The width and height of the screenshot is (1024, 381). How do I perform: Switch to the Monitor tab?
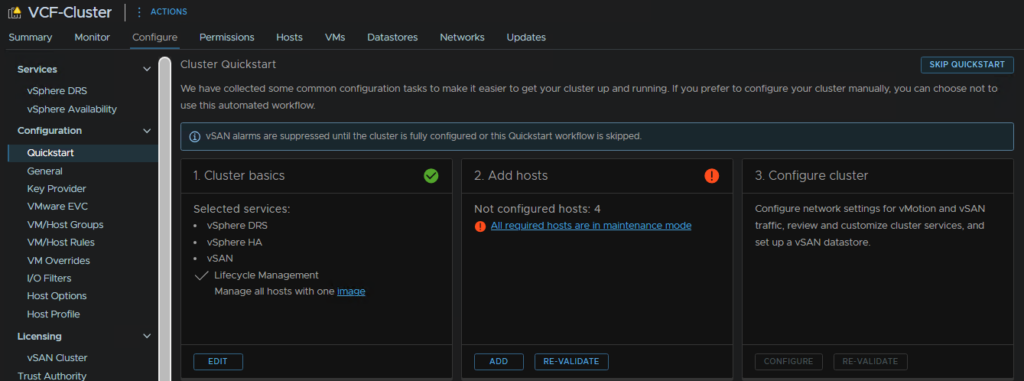tap(92, 37)
